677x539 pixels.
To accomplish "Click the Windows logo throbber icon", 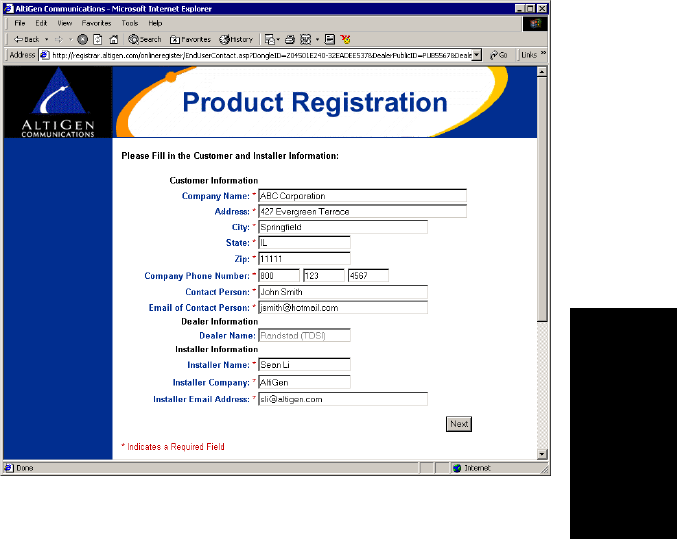I will (535, 24).
